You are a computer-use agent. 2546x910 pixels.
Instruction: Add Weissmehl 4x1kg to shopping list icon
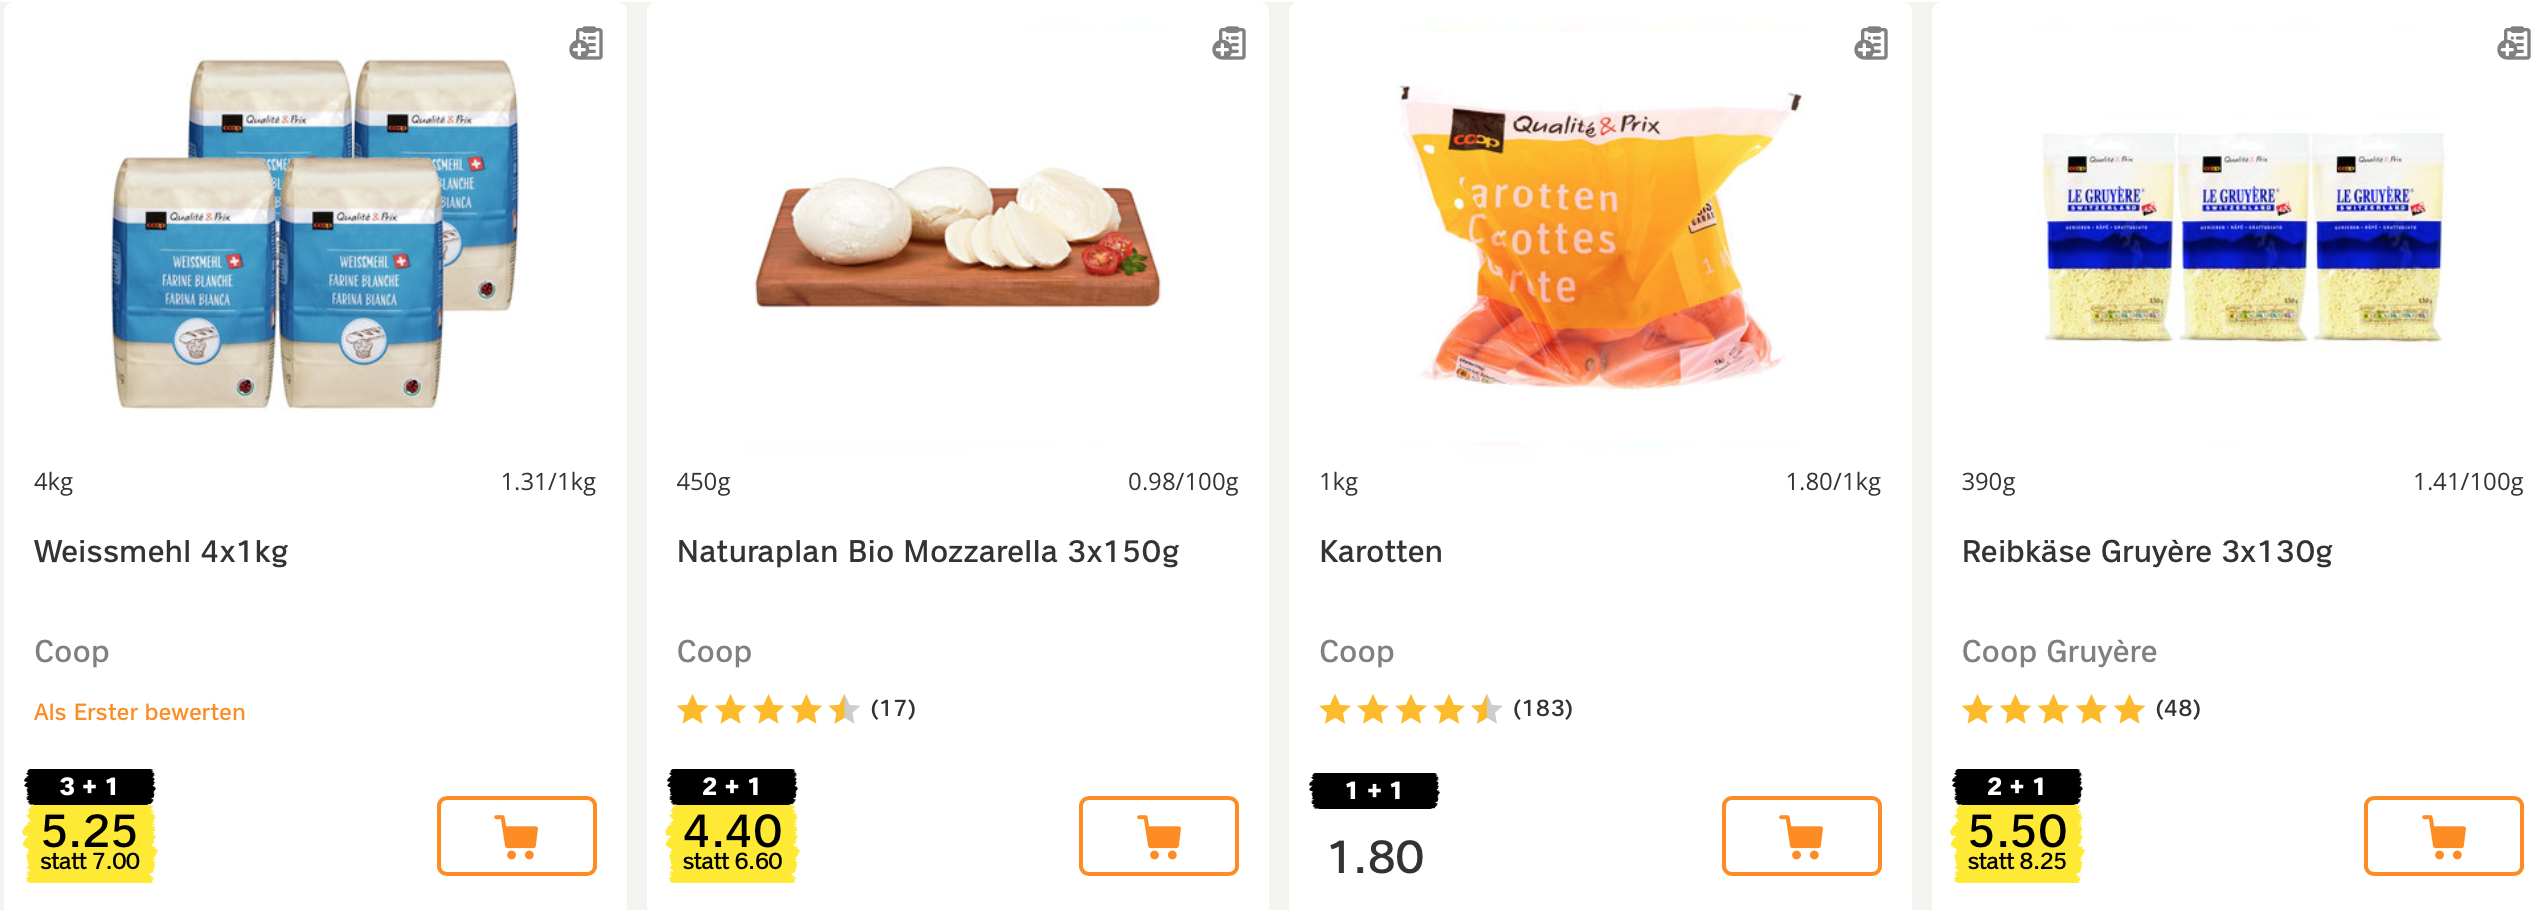tap(586, 44)
